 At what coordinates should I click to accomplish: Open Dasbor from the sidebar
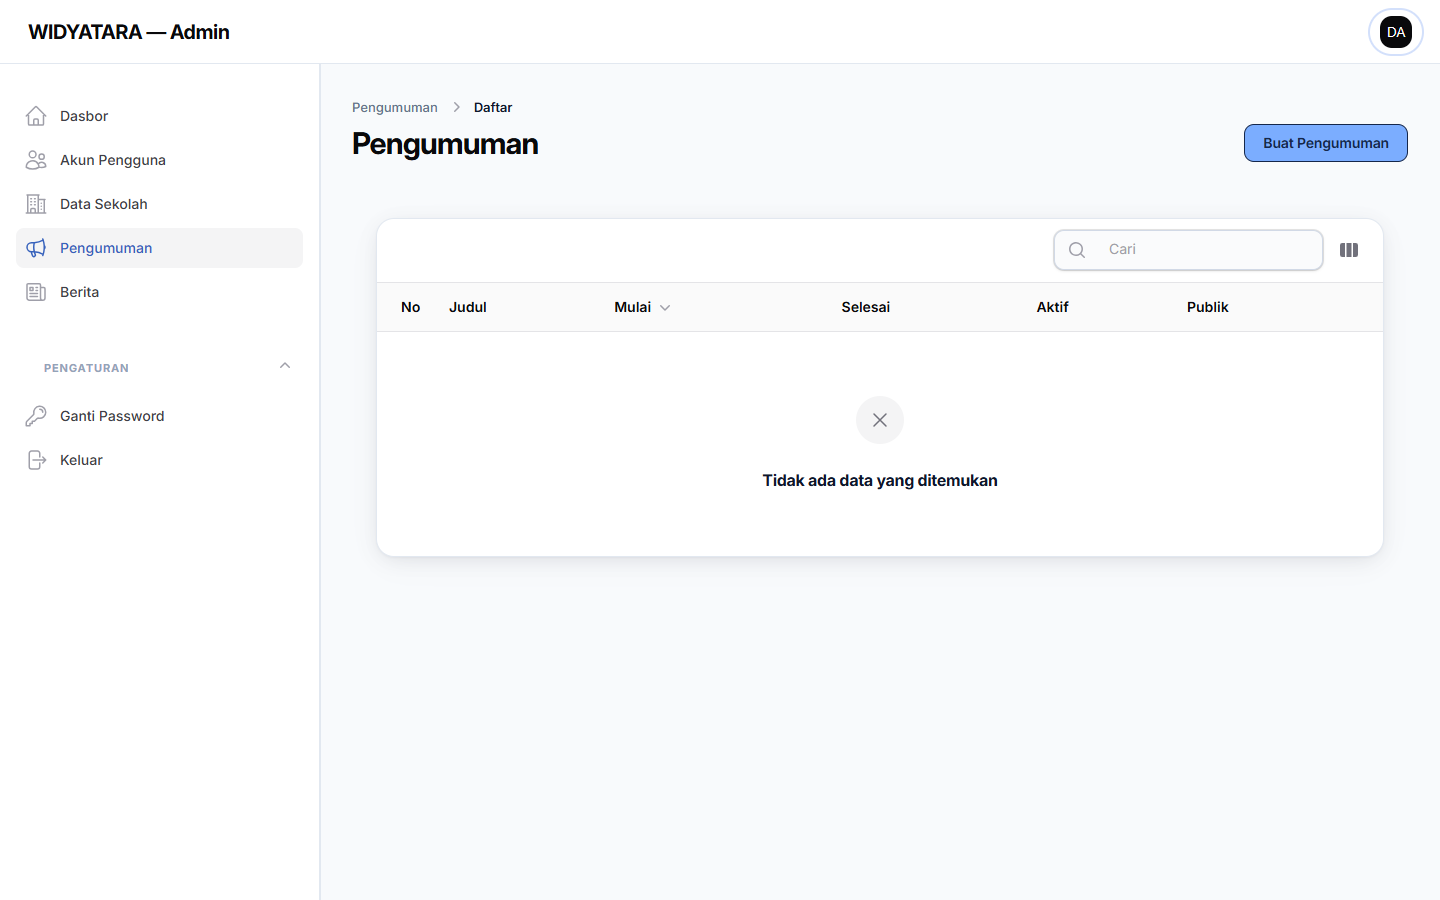(159, 116)
